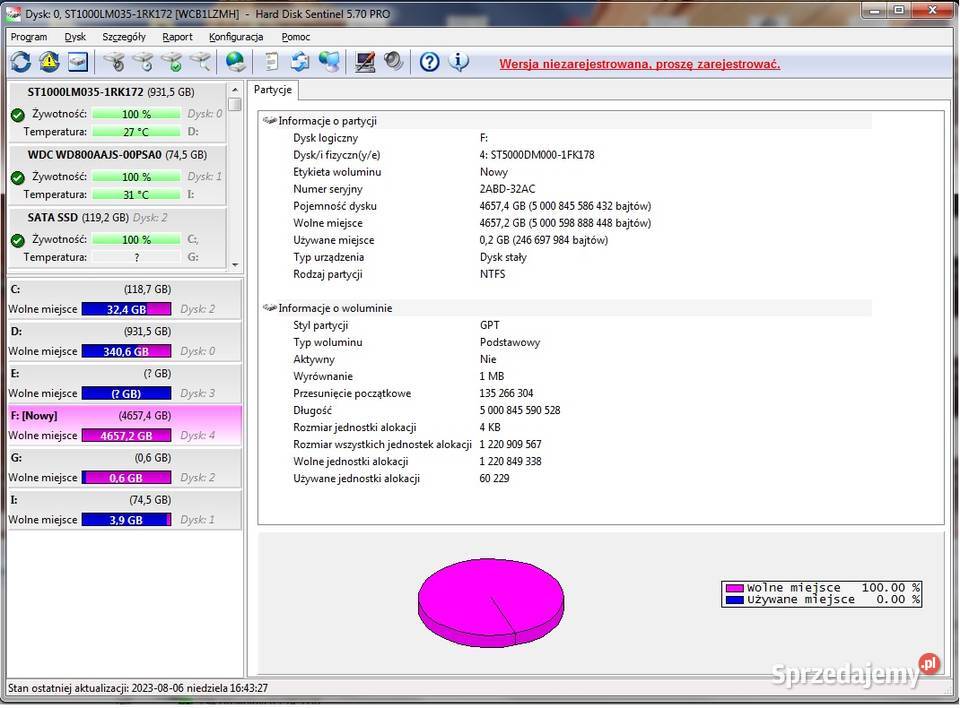Open the Pomoc menu
Viewport: 960px width, 708px height.
coord(296,37)
